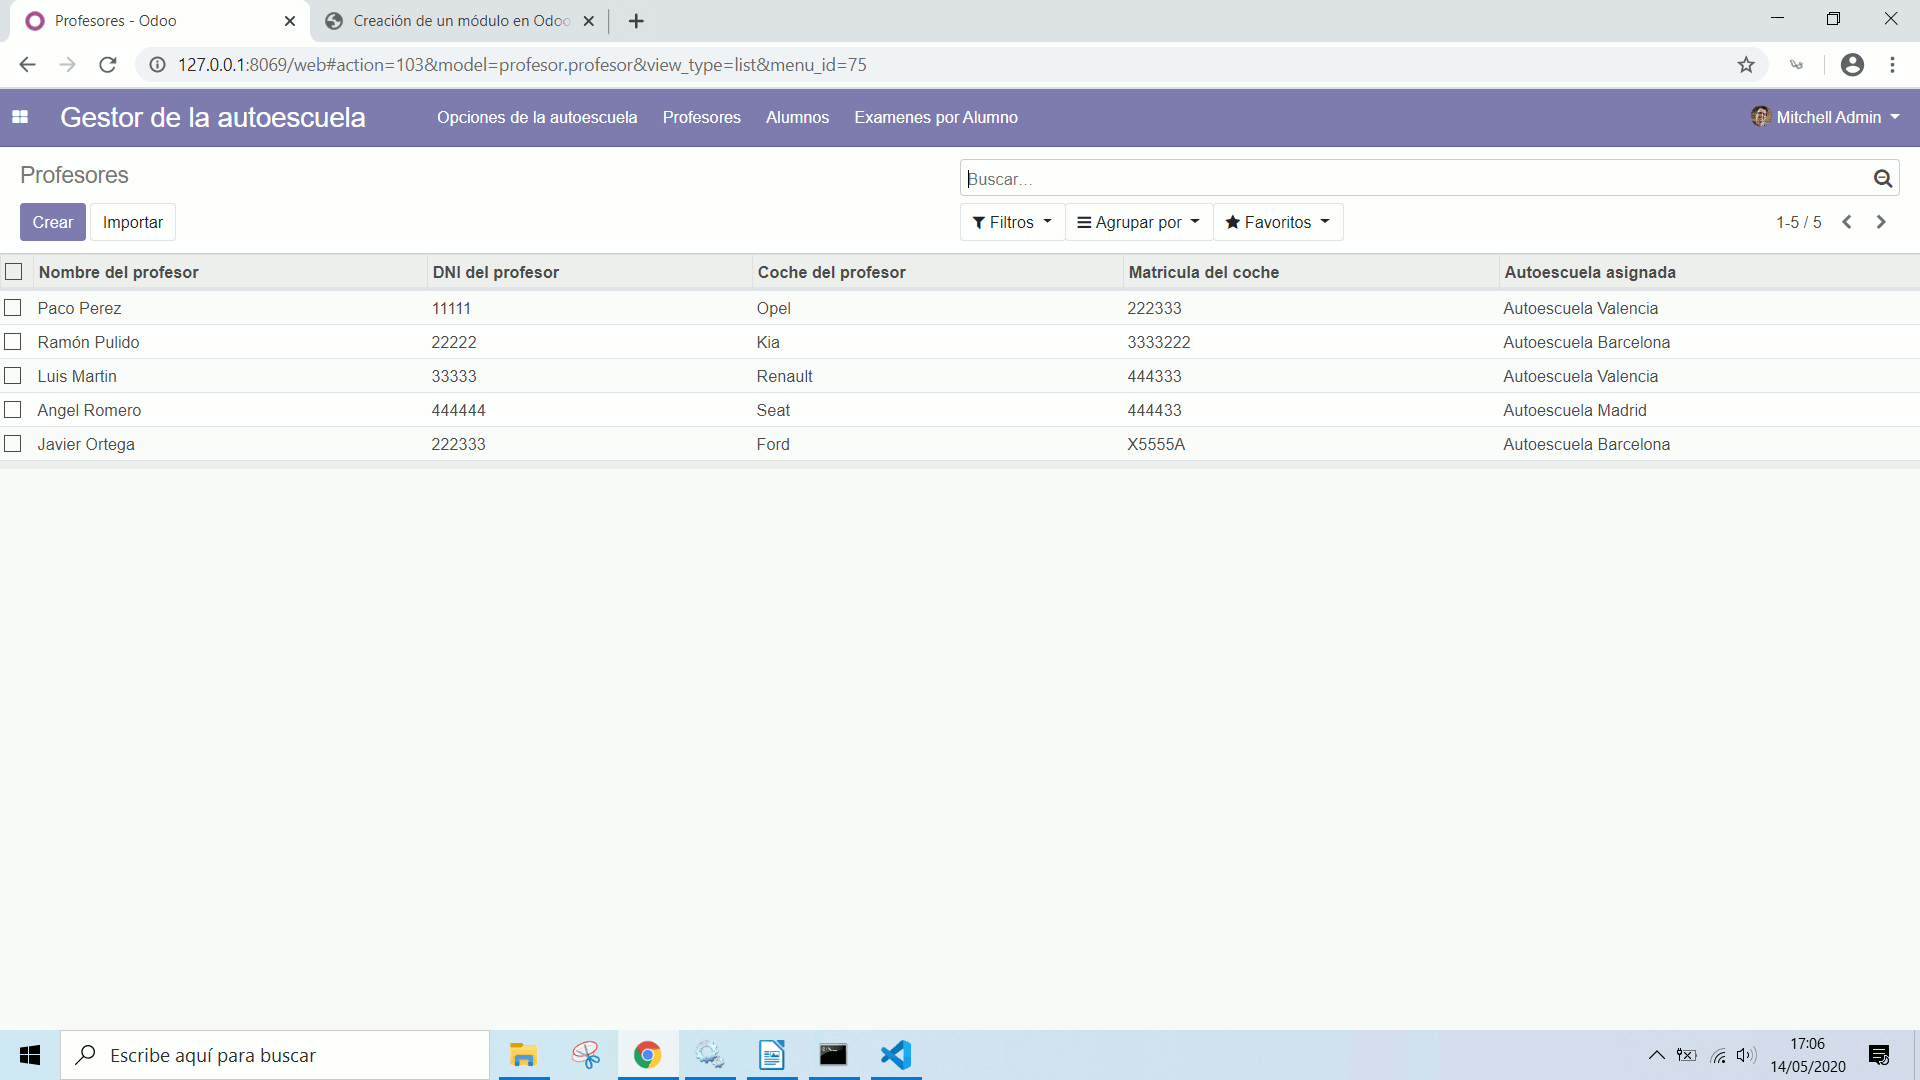Expand the Filtros dropdown
The height and width of the screenshot is (1080, 1920).
(1011, 222)
